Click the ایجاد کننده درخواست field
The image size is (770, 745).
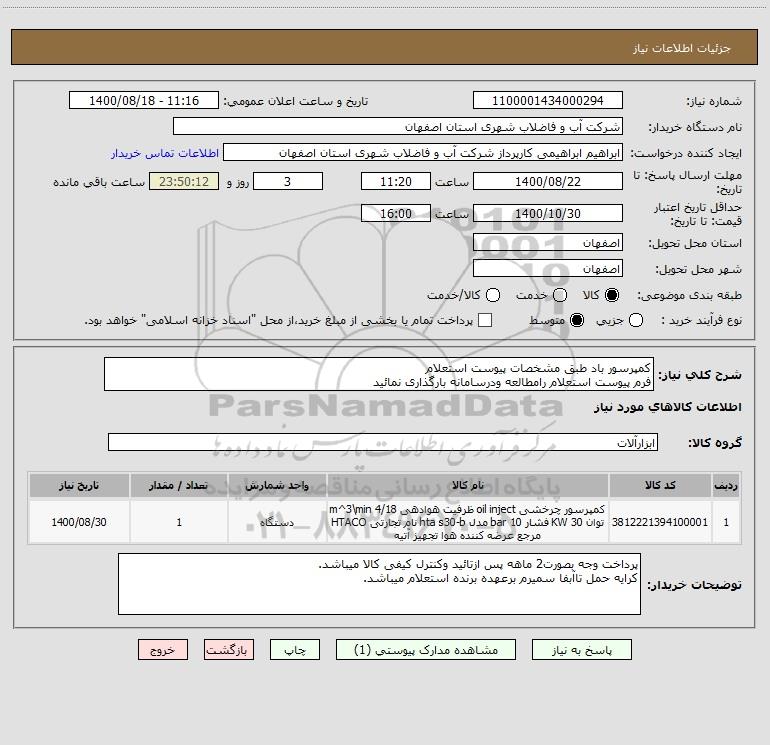[x=423, y=153]
